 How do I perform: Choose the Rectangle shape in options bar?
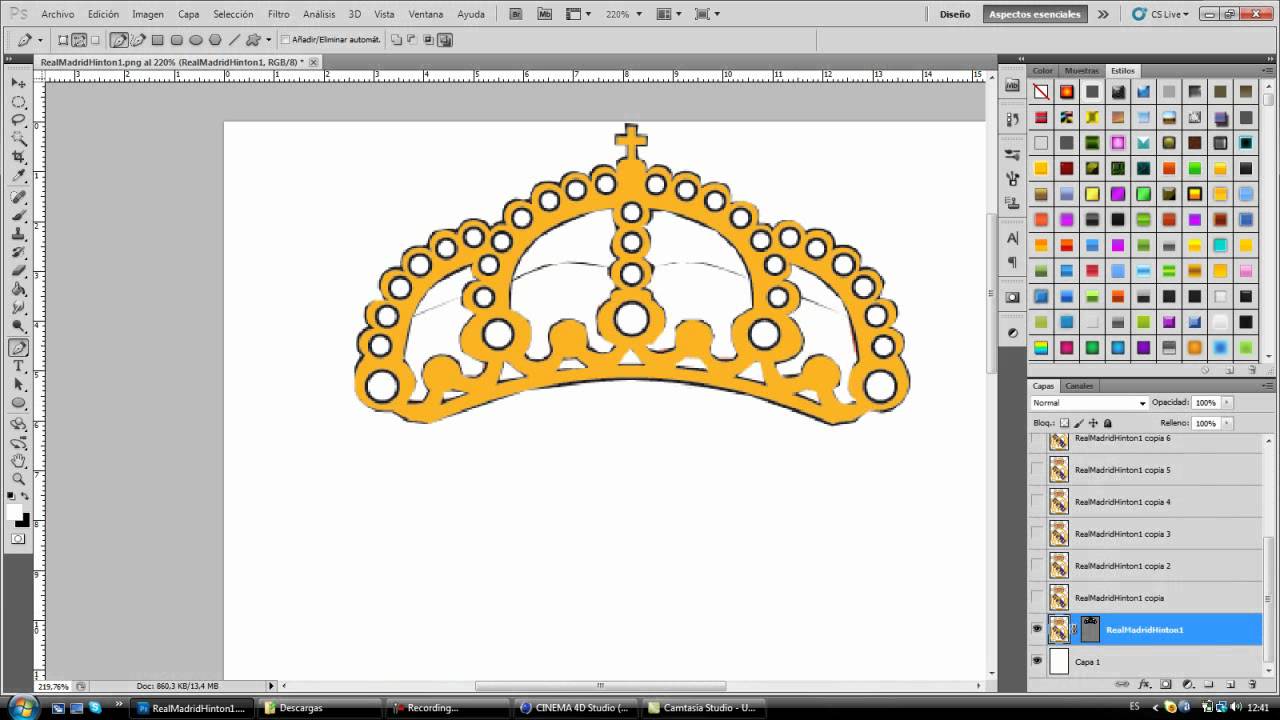pos(157,40)
